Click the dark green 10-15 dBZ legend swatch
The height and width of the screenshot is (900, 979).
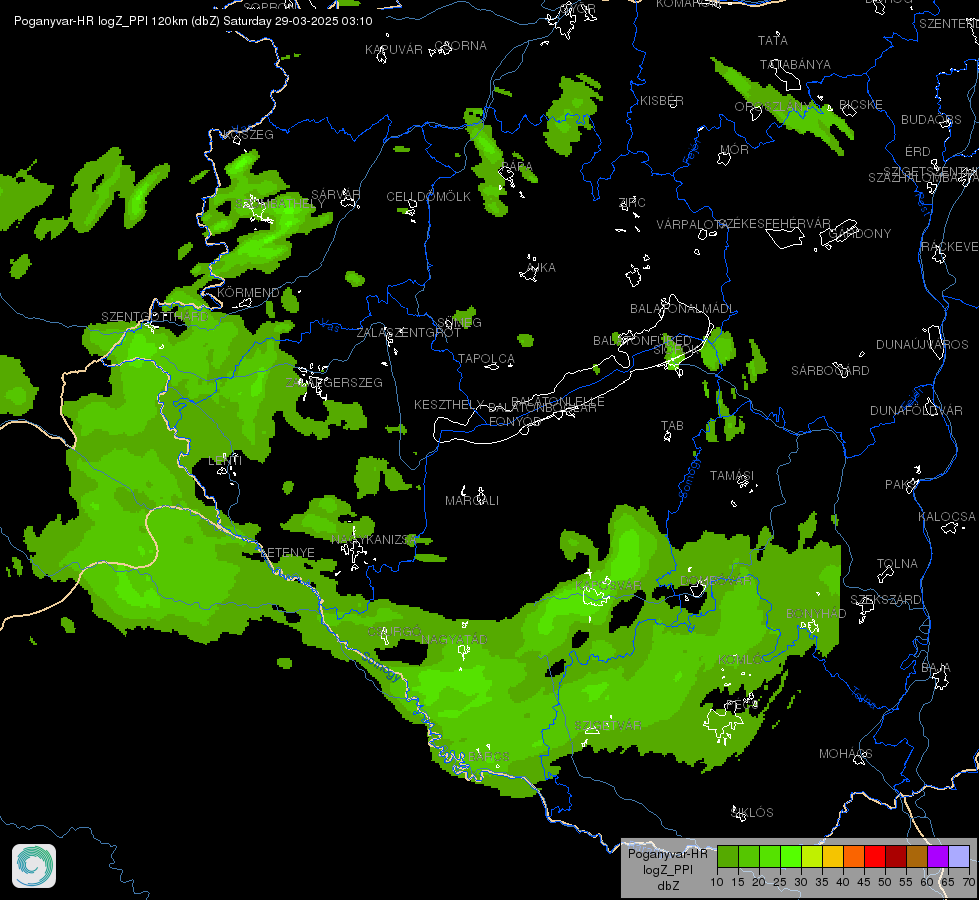[x=727, y=856]
